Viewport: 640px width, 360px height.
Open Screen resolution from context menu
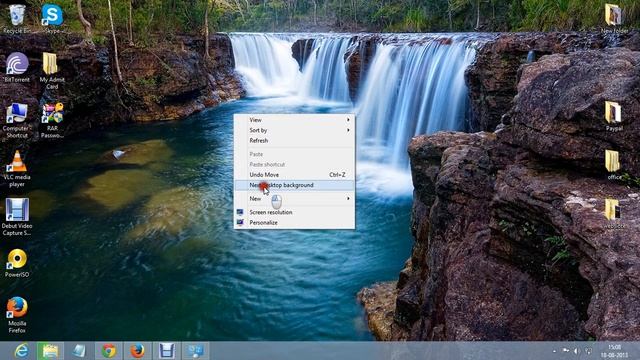pyautogui.click(x=294, y=212)
